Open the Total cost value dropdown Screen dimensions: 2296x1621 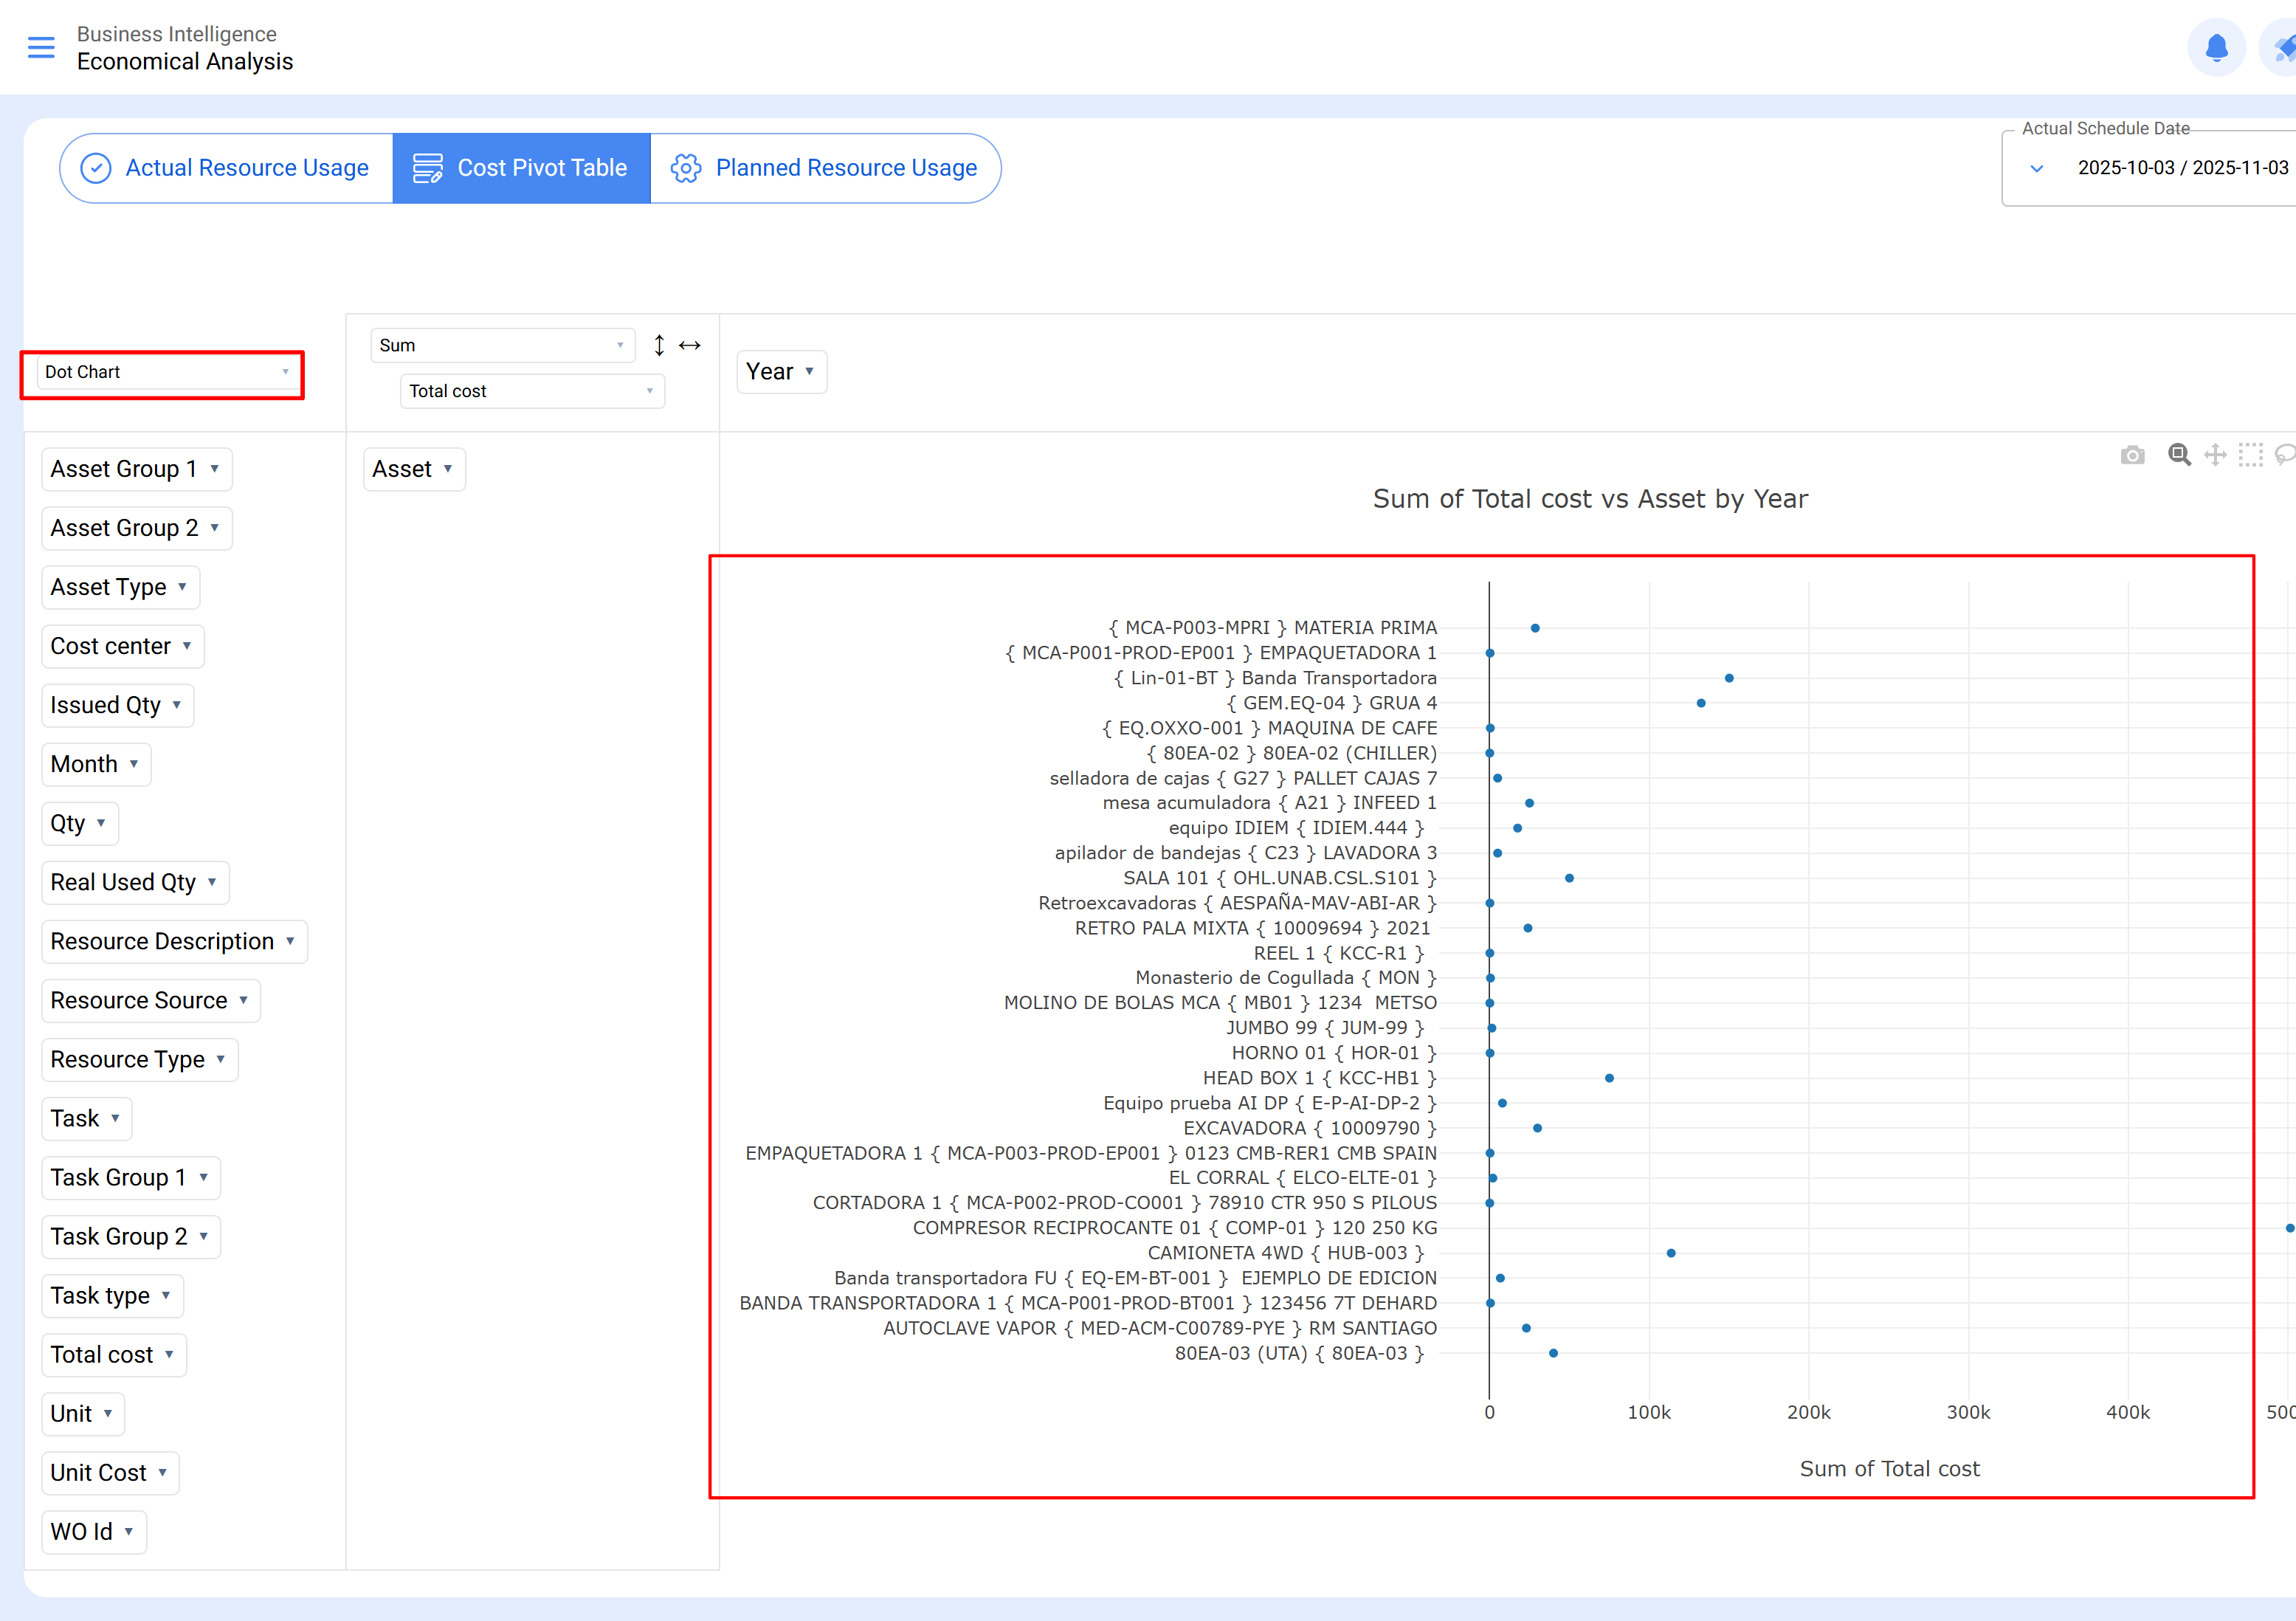pyautogui.click(x=531, y=392)
